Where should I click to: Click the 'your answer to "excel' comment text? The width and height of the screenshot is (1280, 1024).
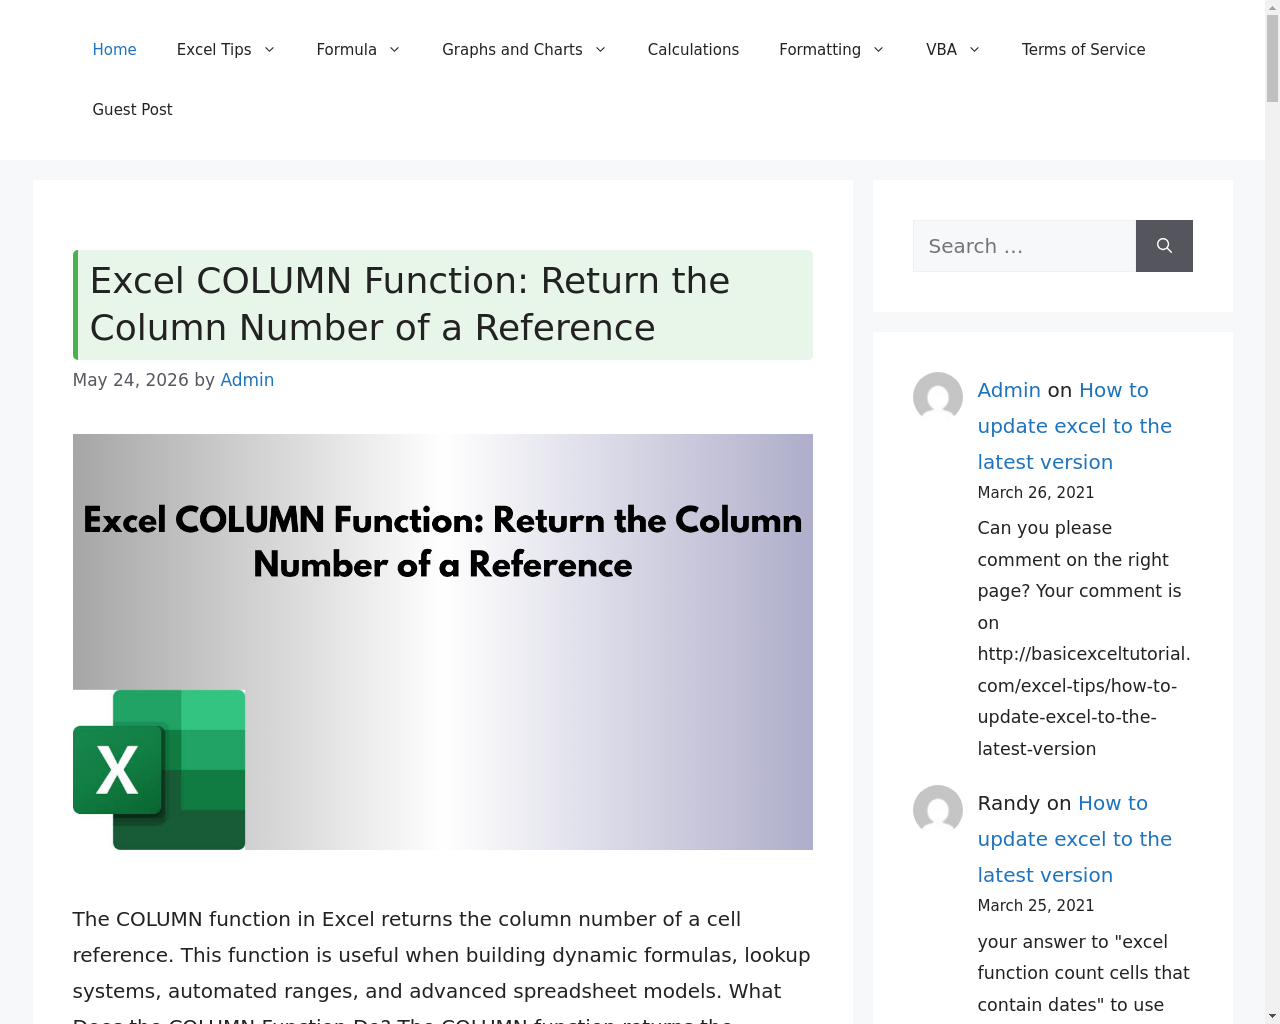click(1084, 973)
